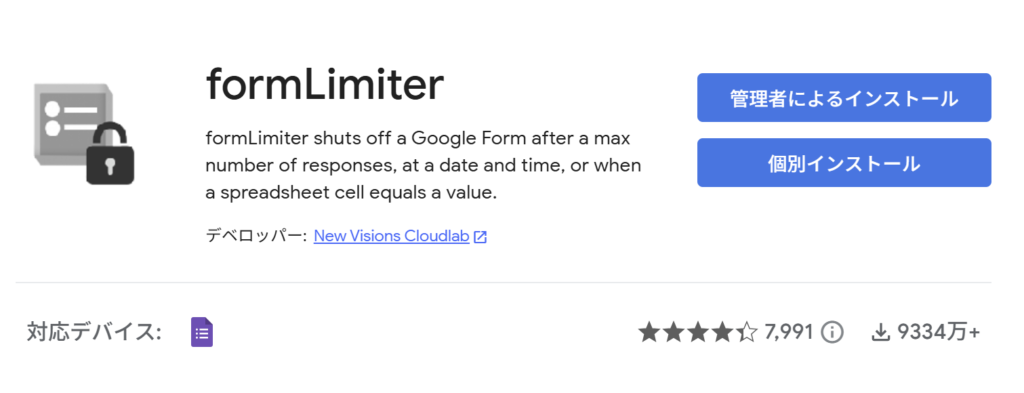1024x393 pixels.
Task: Select the fourth rating star
Action: (x=722, y=332)
